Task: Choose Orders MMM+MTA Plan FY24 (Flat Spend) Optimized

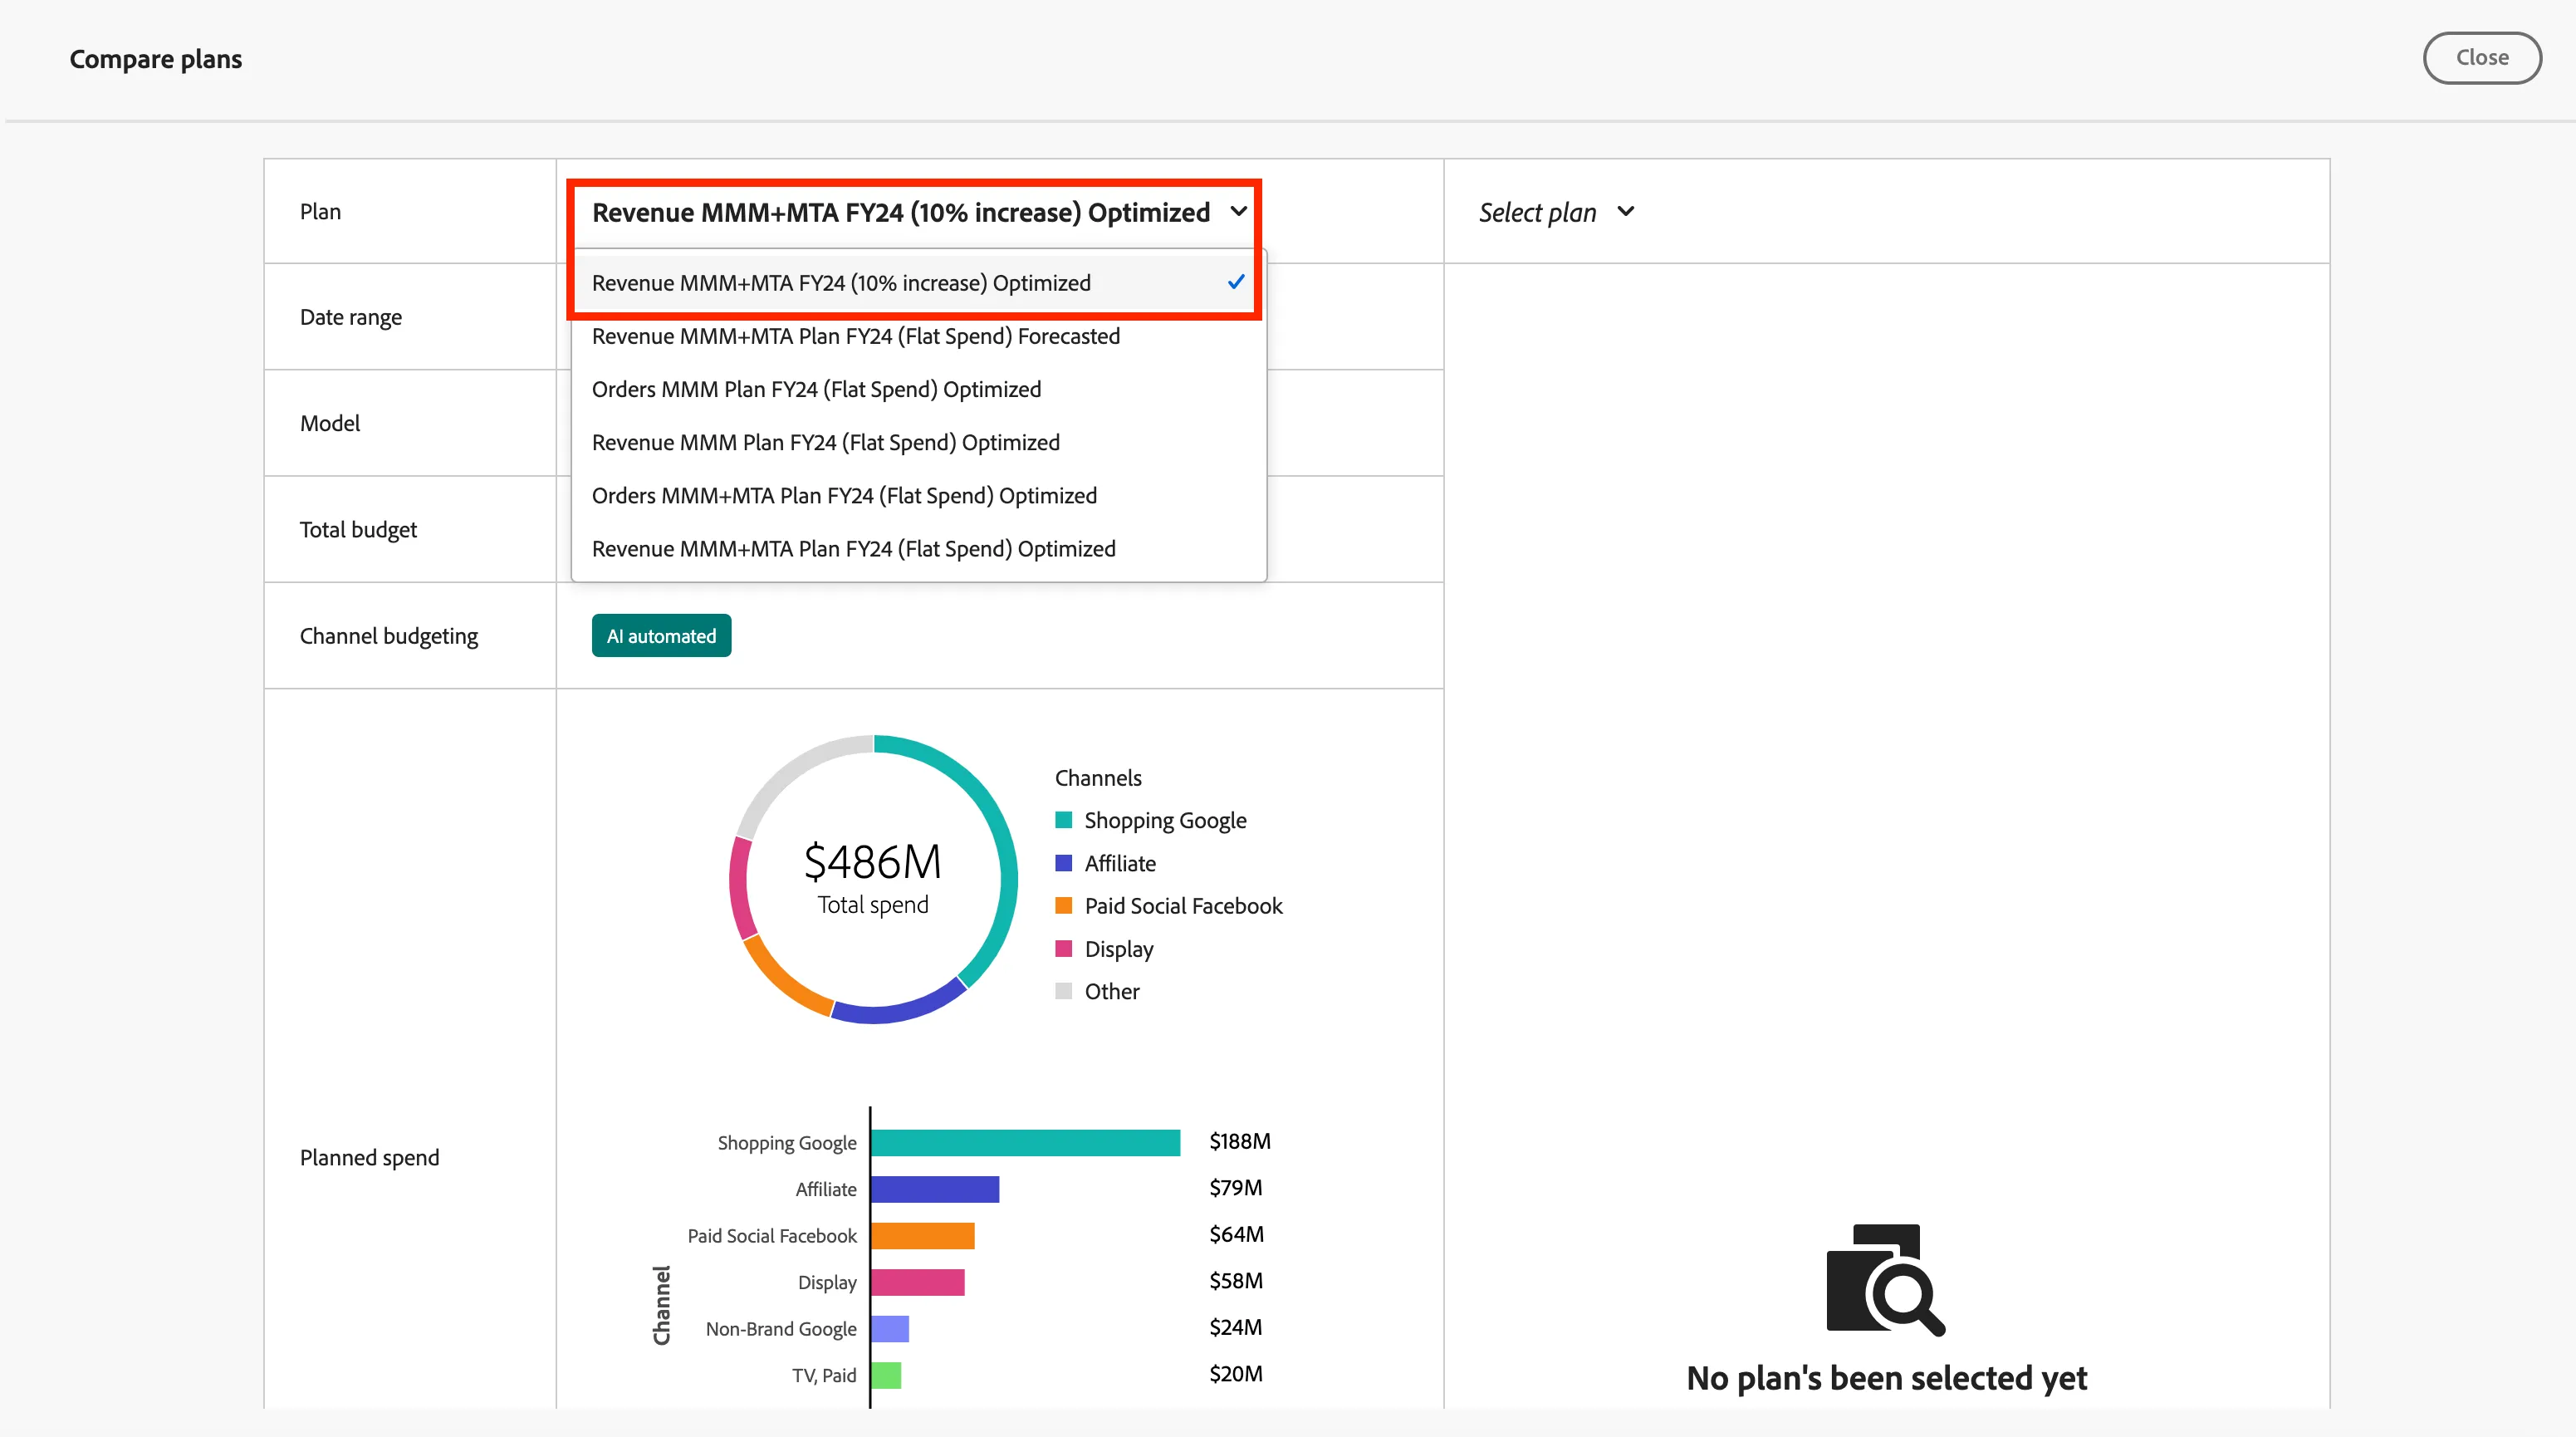Action: tap(918, 495)
